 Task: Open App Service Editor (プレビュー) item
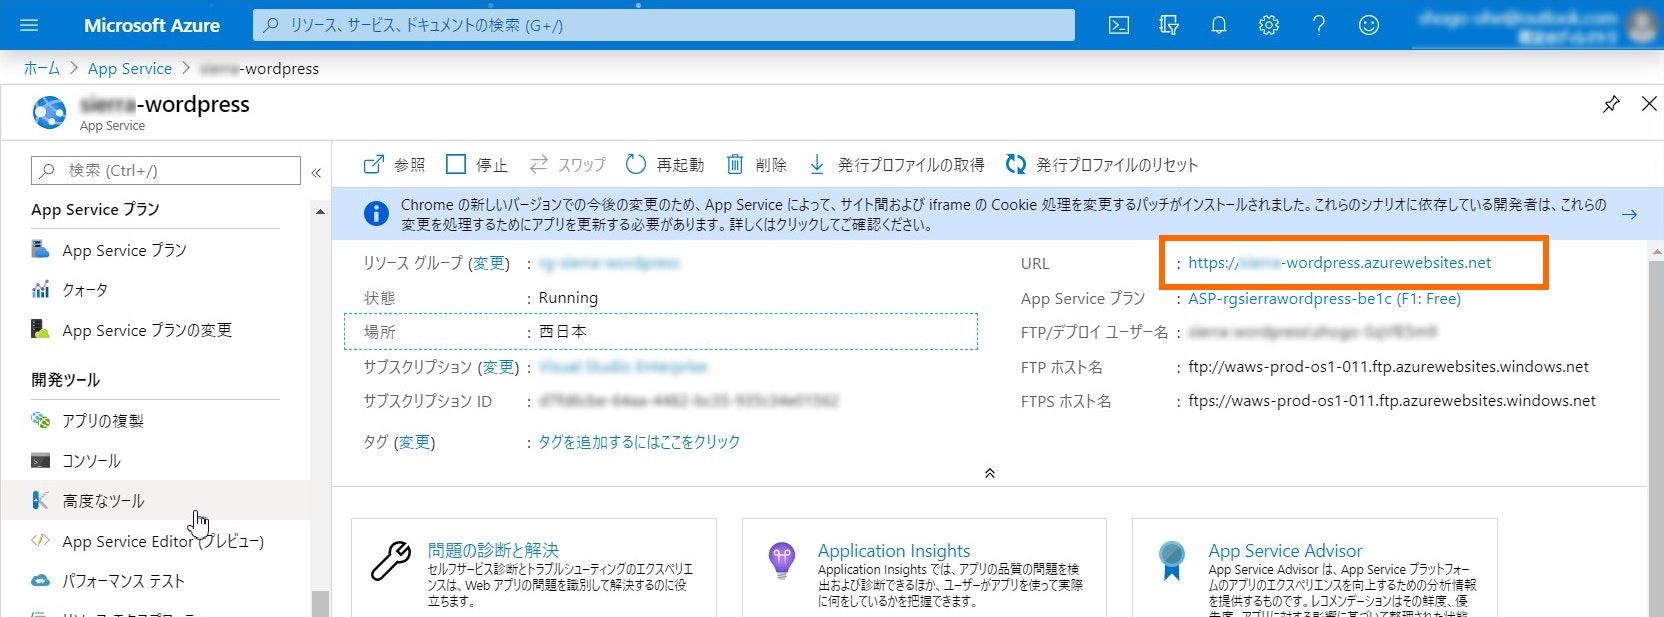click(x=148, y=541)
